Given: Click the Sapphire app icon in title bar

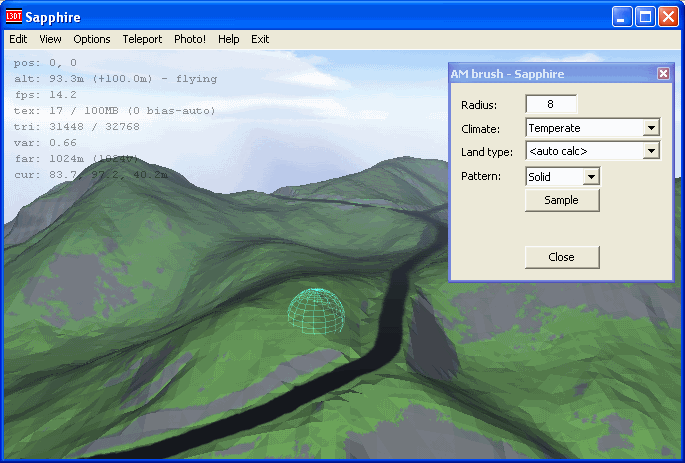Looking at the screenshot, I should pyautogui.click(x=14, y=16).
